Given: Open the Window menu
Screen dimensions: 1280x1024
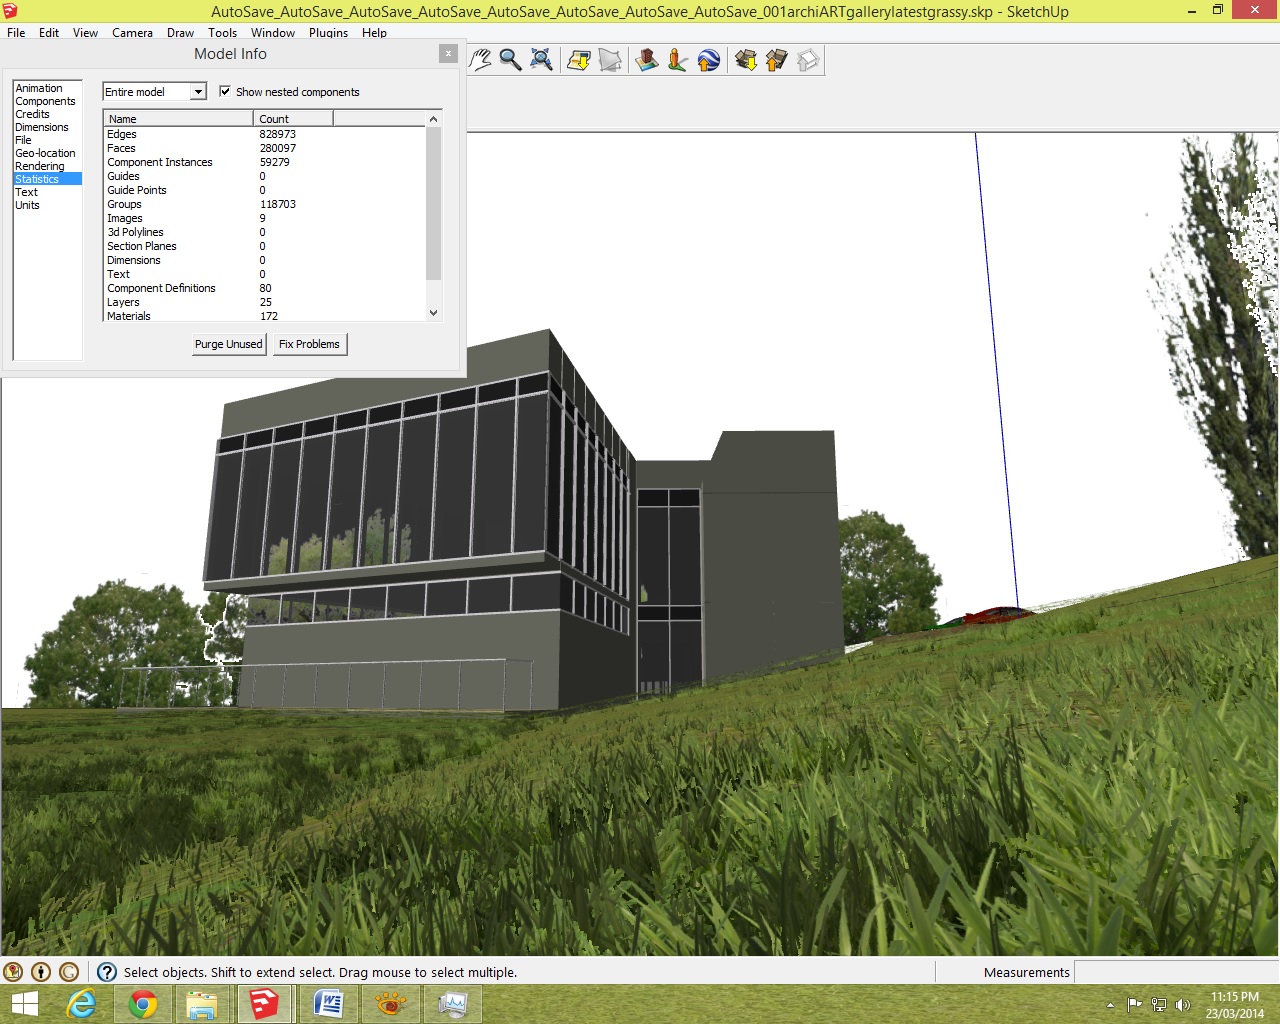Looking at the screenshot, I should coord(273,33).
